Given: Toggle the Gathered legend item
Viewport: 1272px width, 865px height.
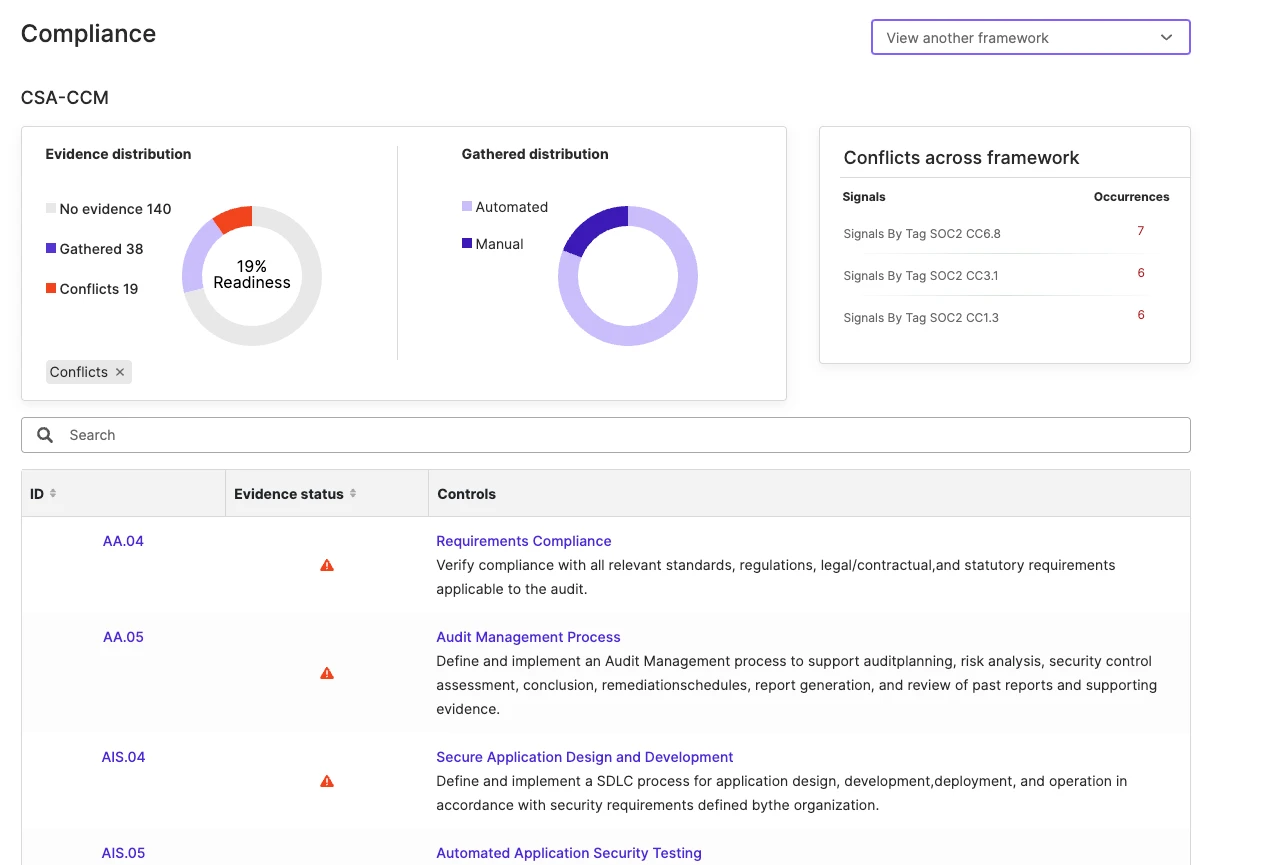Looking at the screenshot, I should tap(95, 249).
